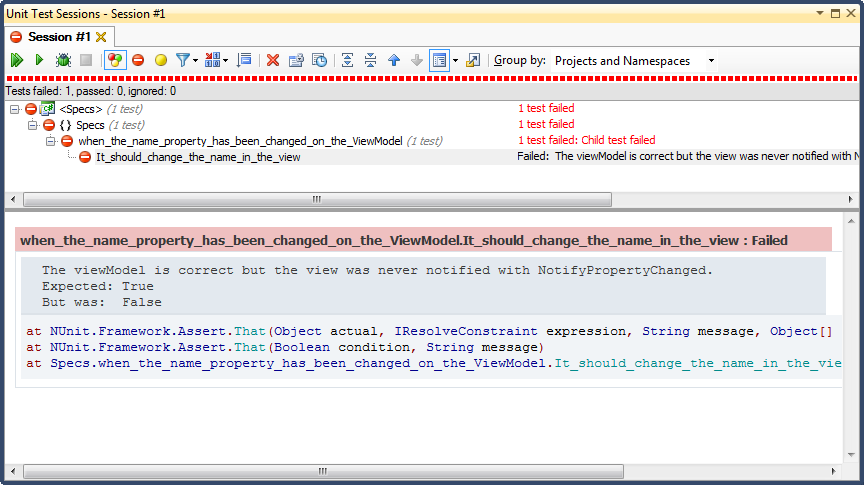Open dropdown arrow beside the grid icon

click(225, 61)
